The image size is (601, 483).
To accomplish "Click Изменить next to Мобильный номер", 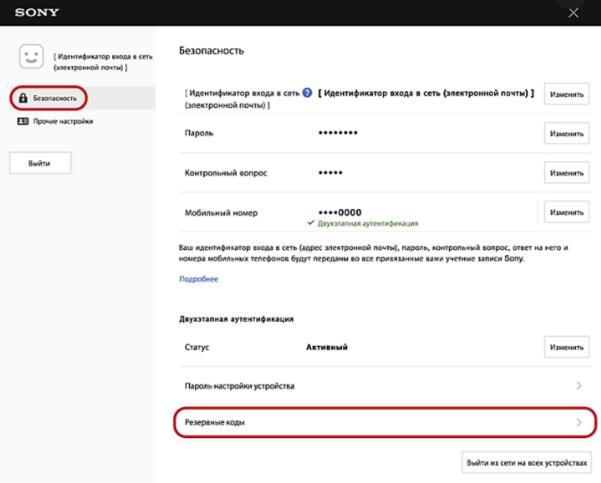I will click(566, 212).
